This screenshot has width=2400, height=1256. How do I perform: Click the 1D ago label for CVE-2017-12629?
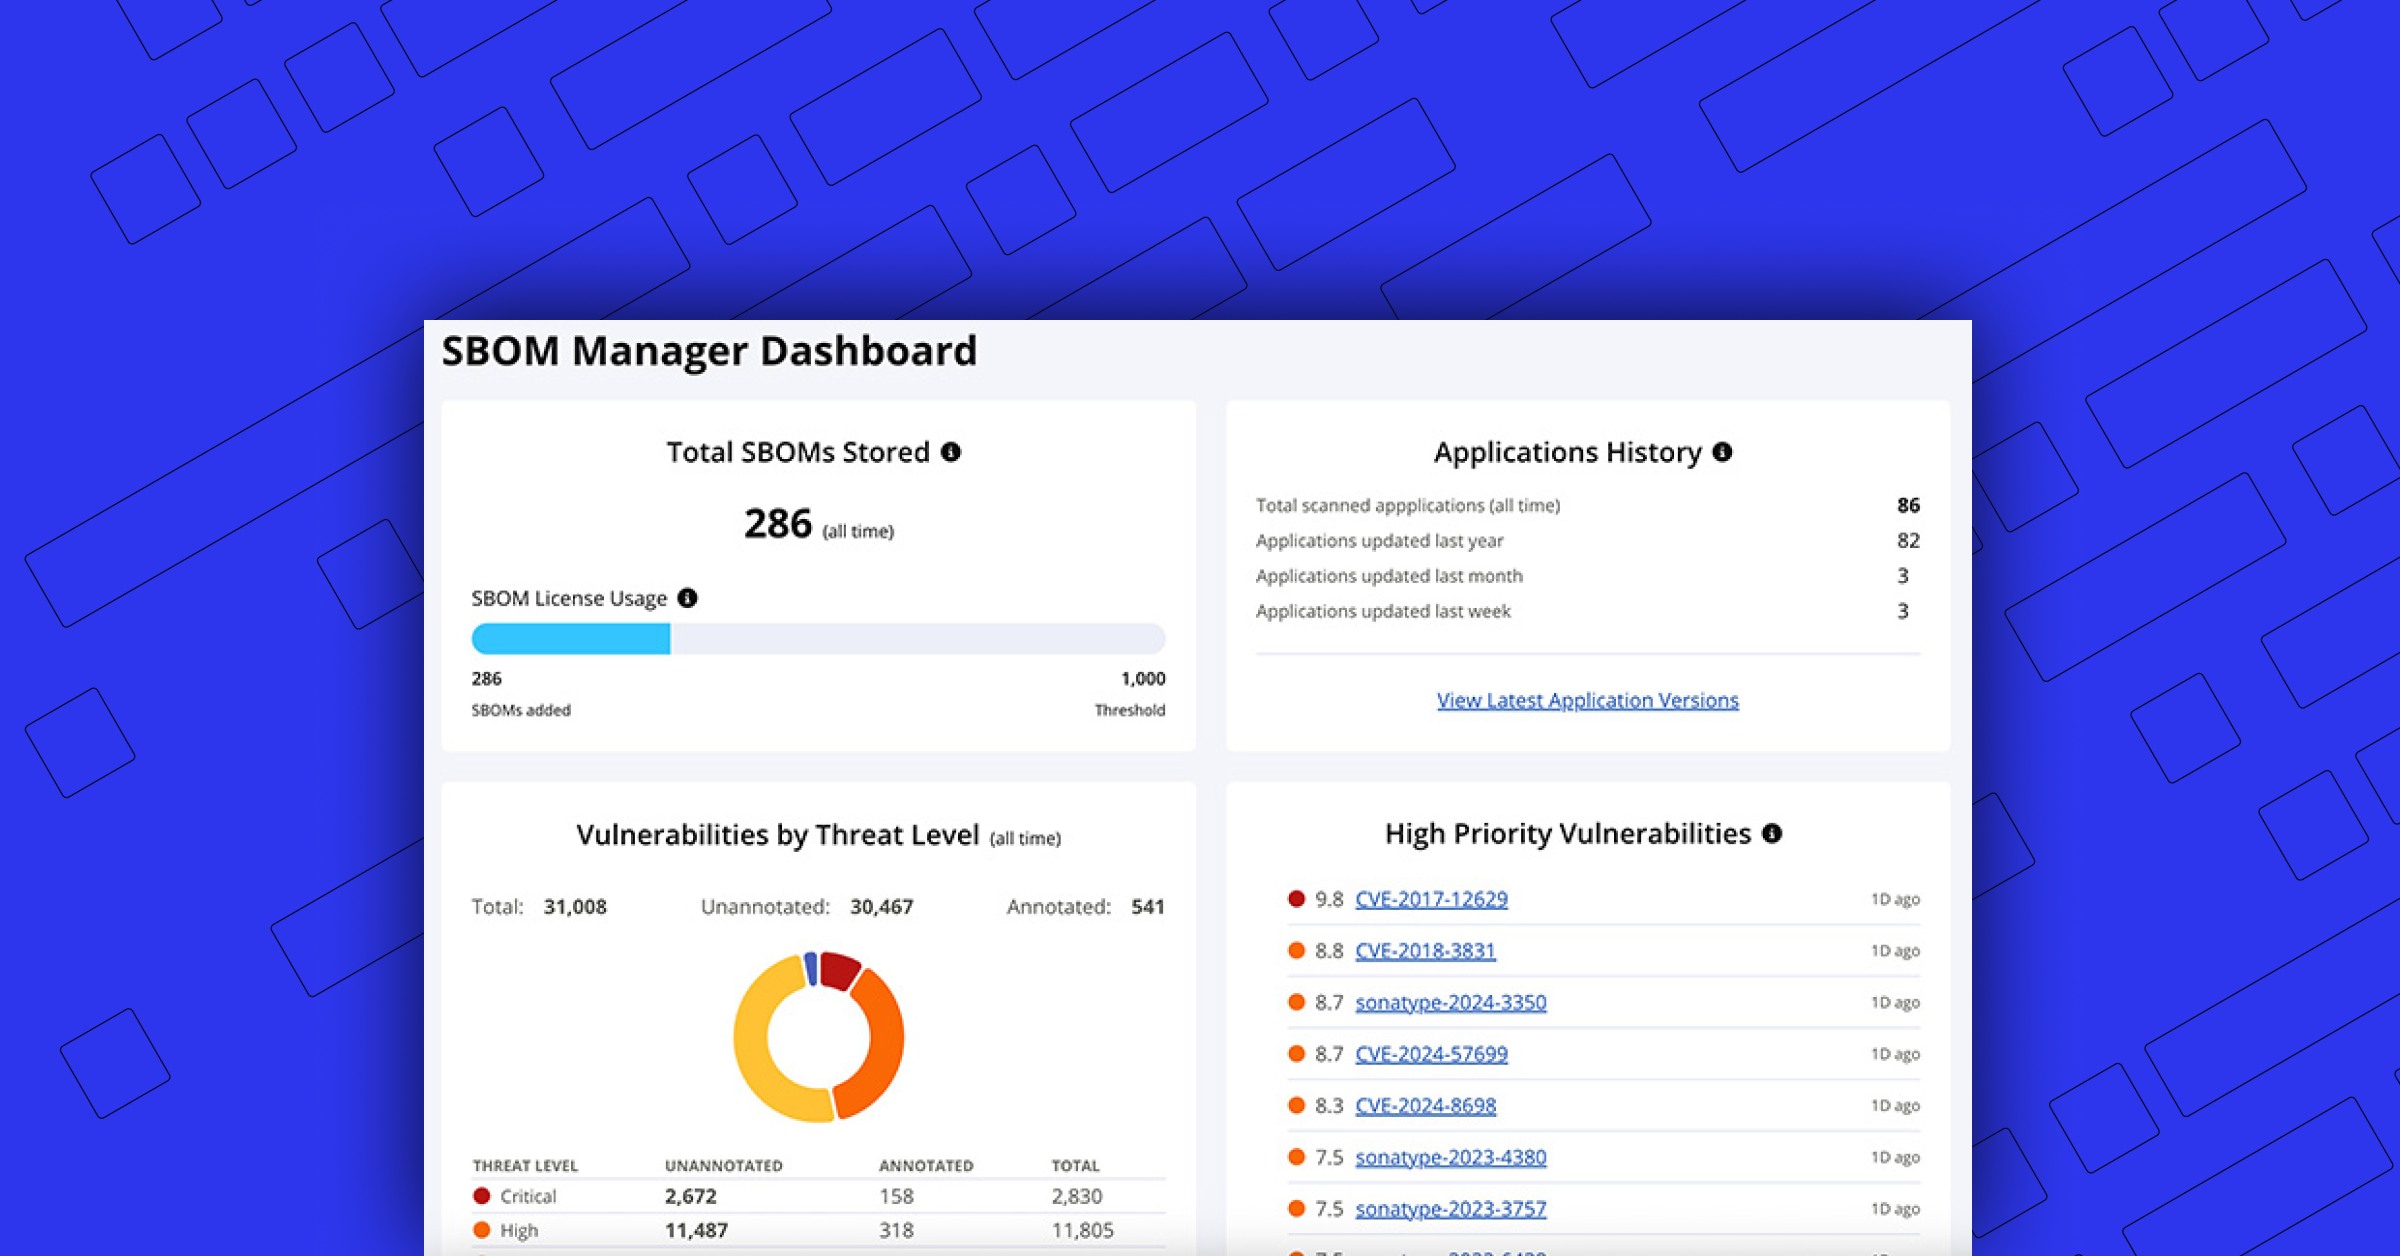(x=1895, y=899)
